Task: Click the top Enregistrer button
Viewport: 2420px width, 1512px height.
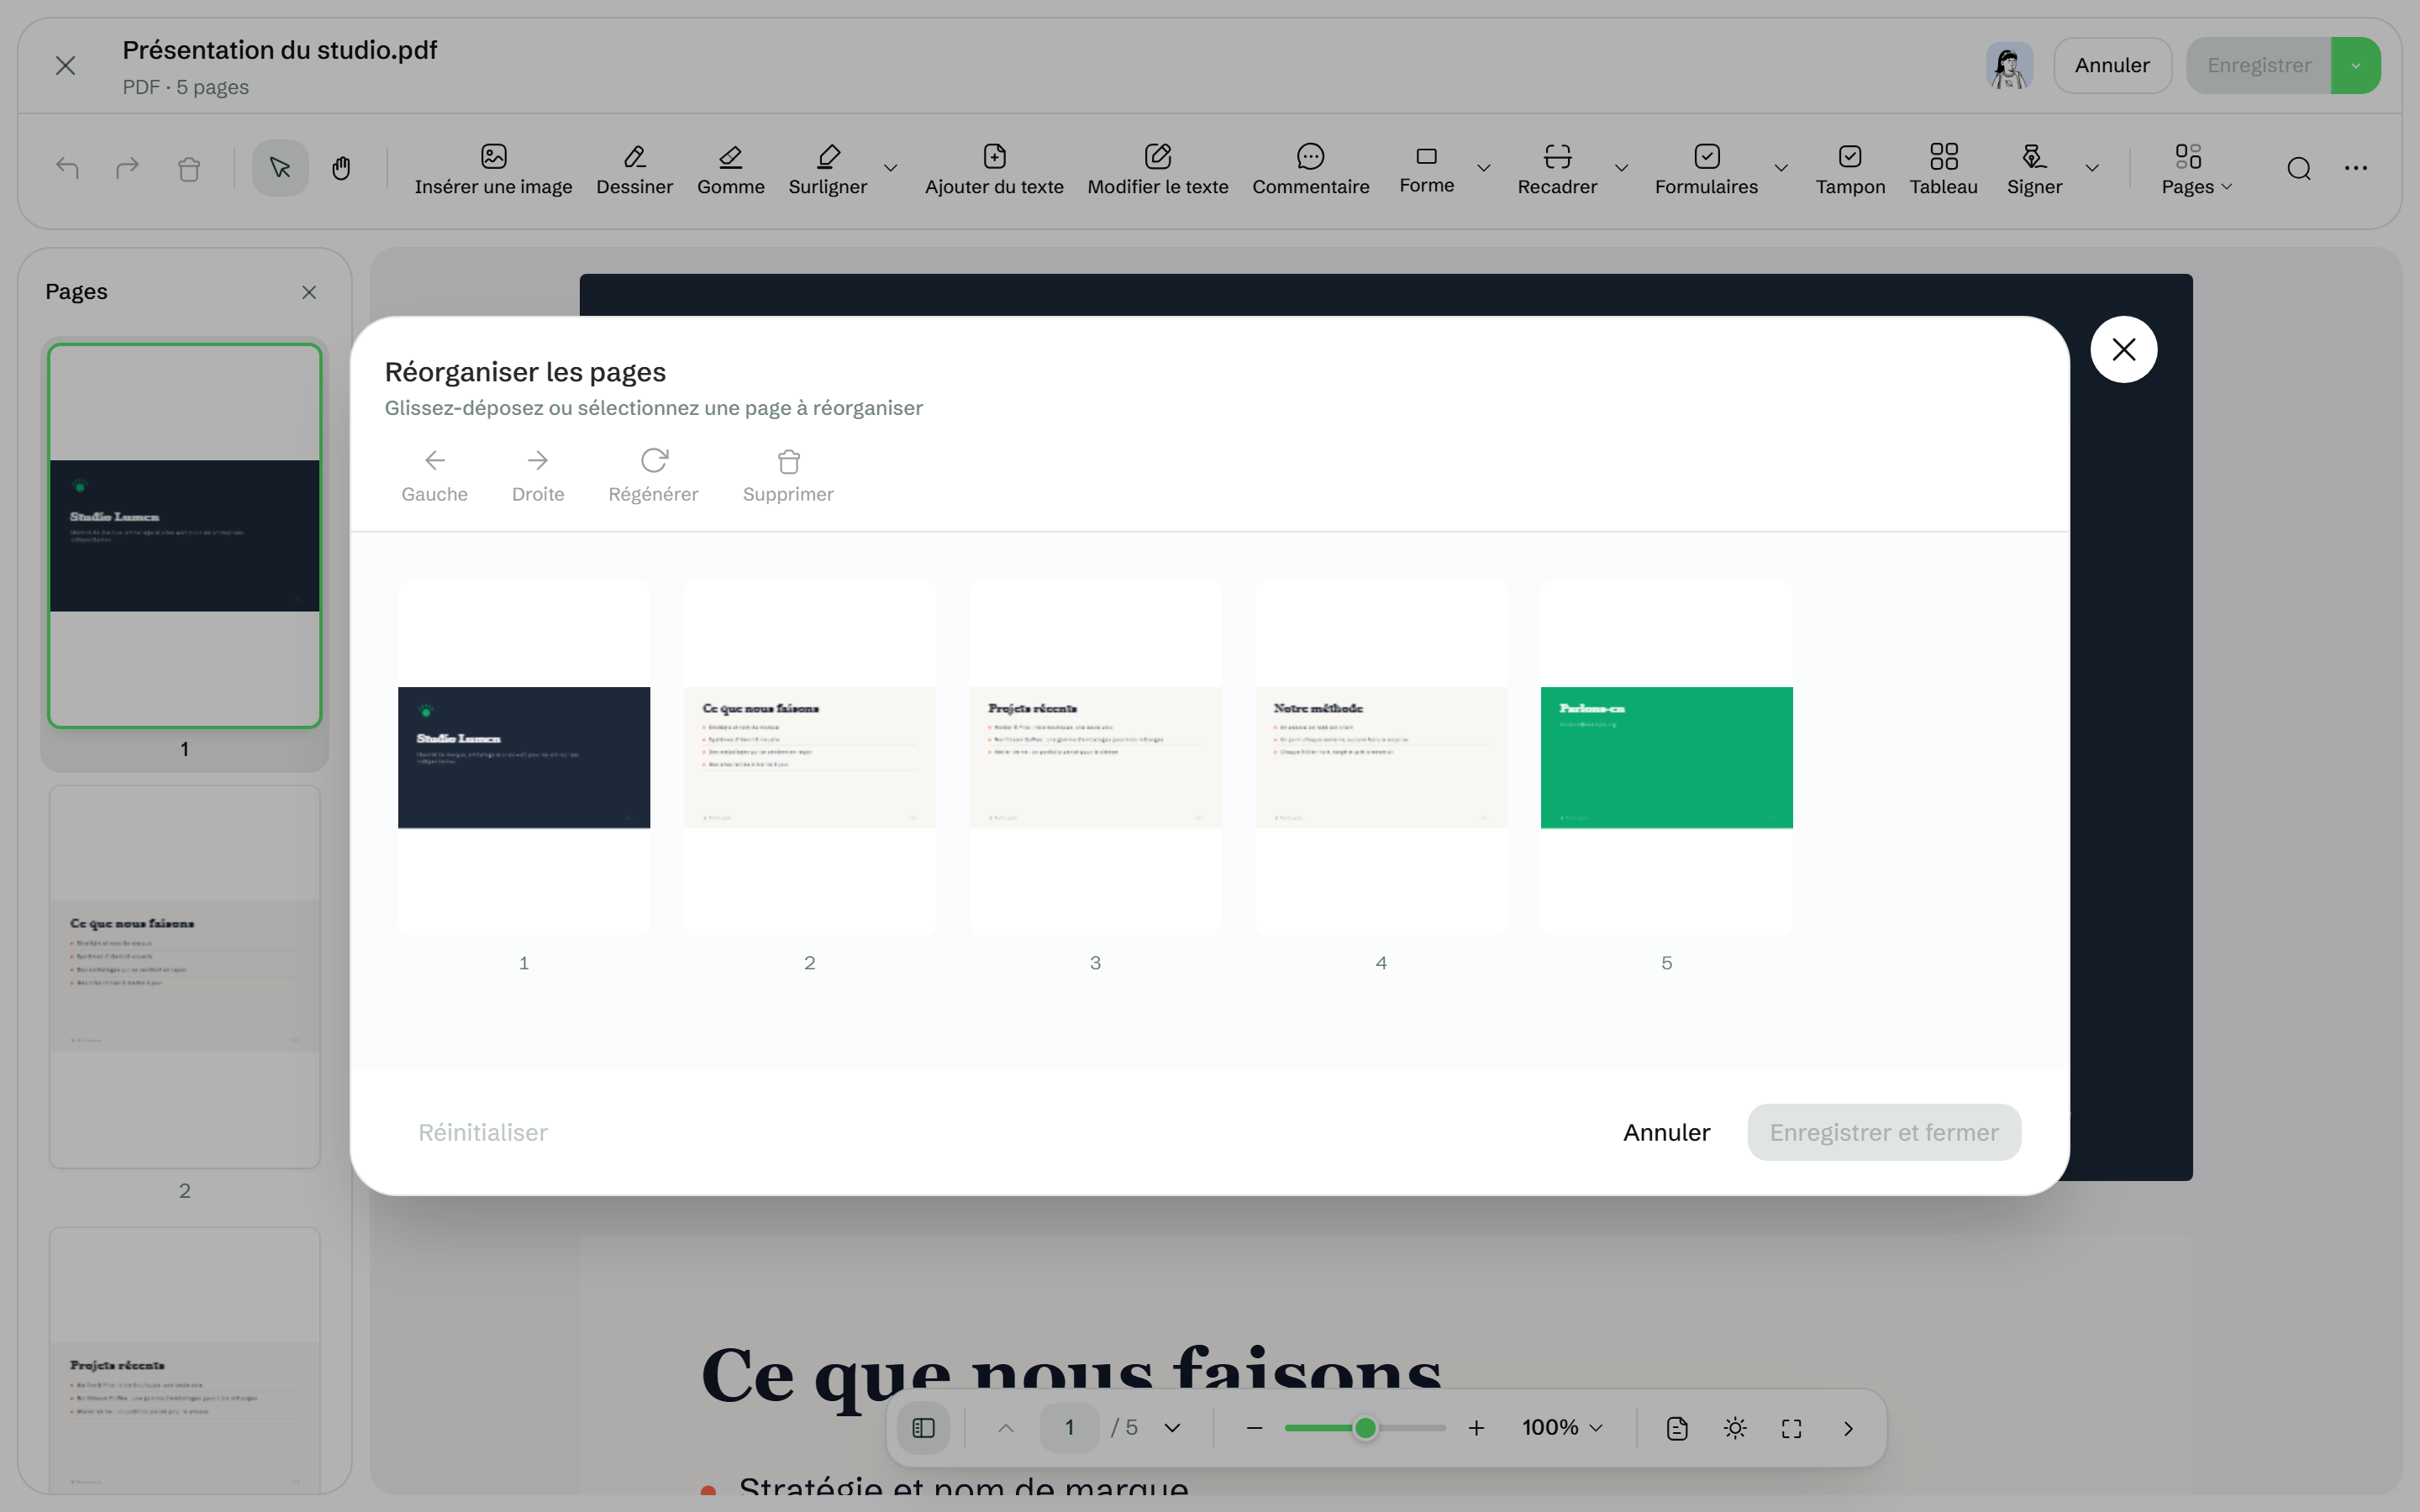Action: pos(2259,66)
